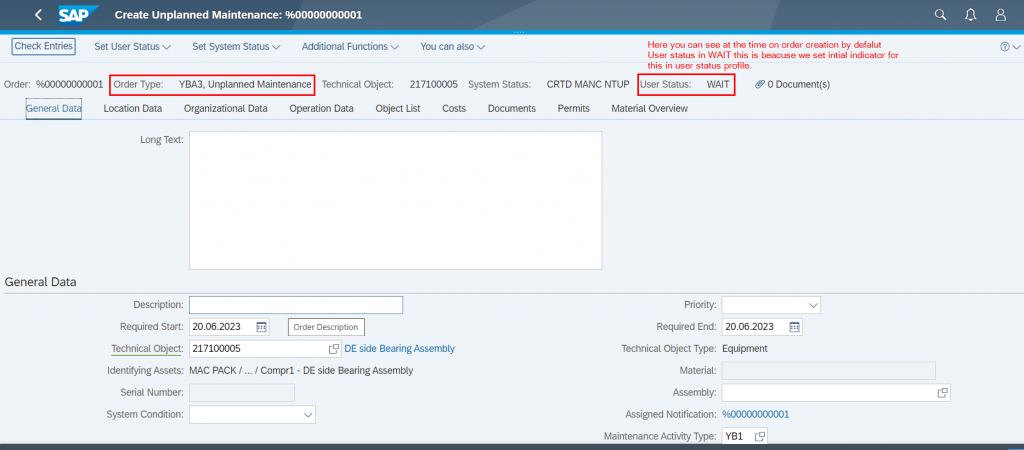Click the User Status value WAIT
This screenshot has width=1024, height=450.
point(718,84)
